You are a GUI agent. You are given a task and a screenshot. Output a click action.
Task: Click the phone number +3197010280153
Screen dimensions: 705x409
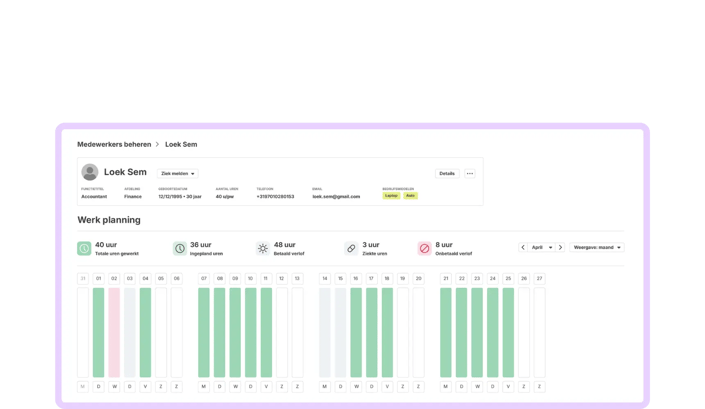click(275, 196)
